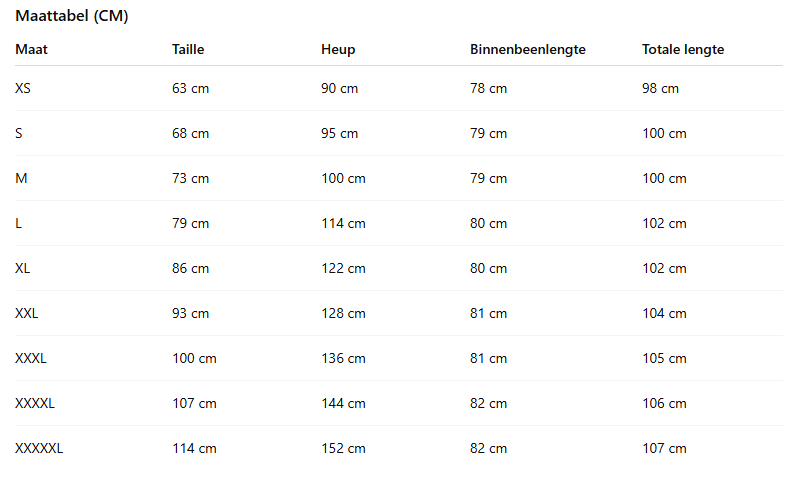
Task: Click the Maat column header
Action: point(30,49)
